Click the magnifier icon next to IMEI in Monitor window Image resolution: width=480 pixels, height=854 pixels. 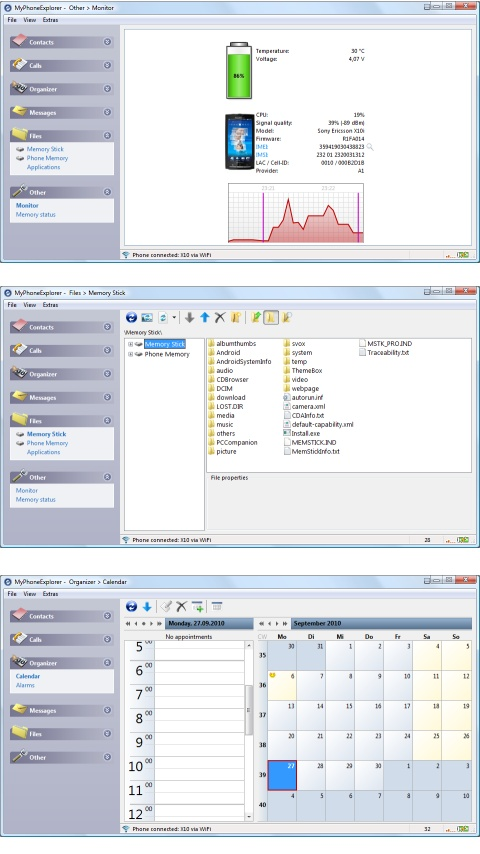[370, 147]
